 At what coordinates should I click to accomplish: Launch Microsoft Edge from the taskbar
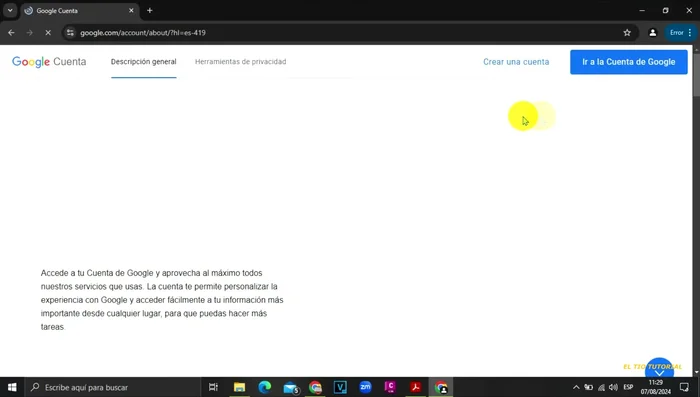coord(265,387)
